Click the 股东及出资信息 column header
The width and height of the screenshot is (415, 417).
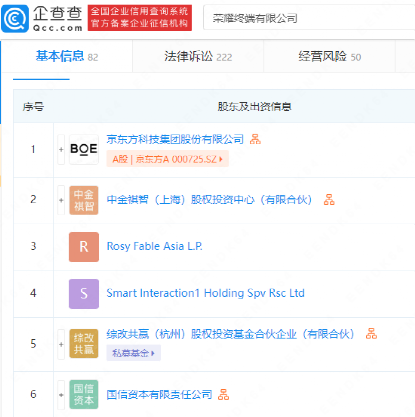pos(254,107)
